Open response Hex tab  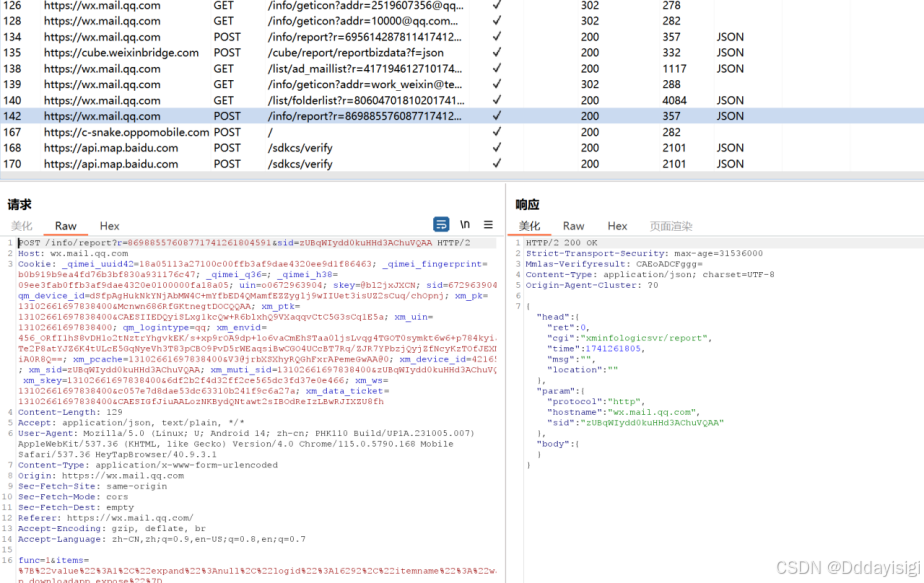point(617,226)
